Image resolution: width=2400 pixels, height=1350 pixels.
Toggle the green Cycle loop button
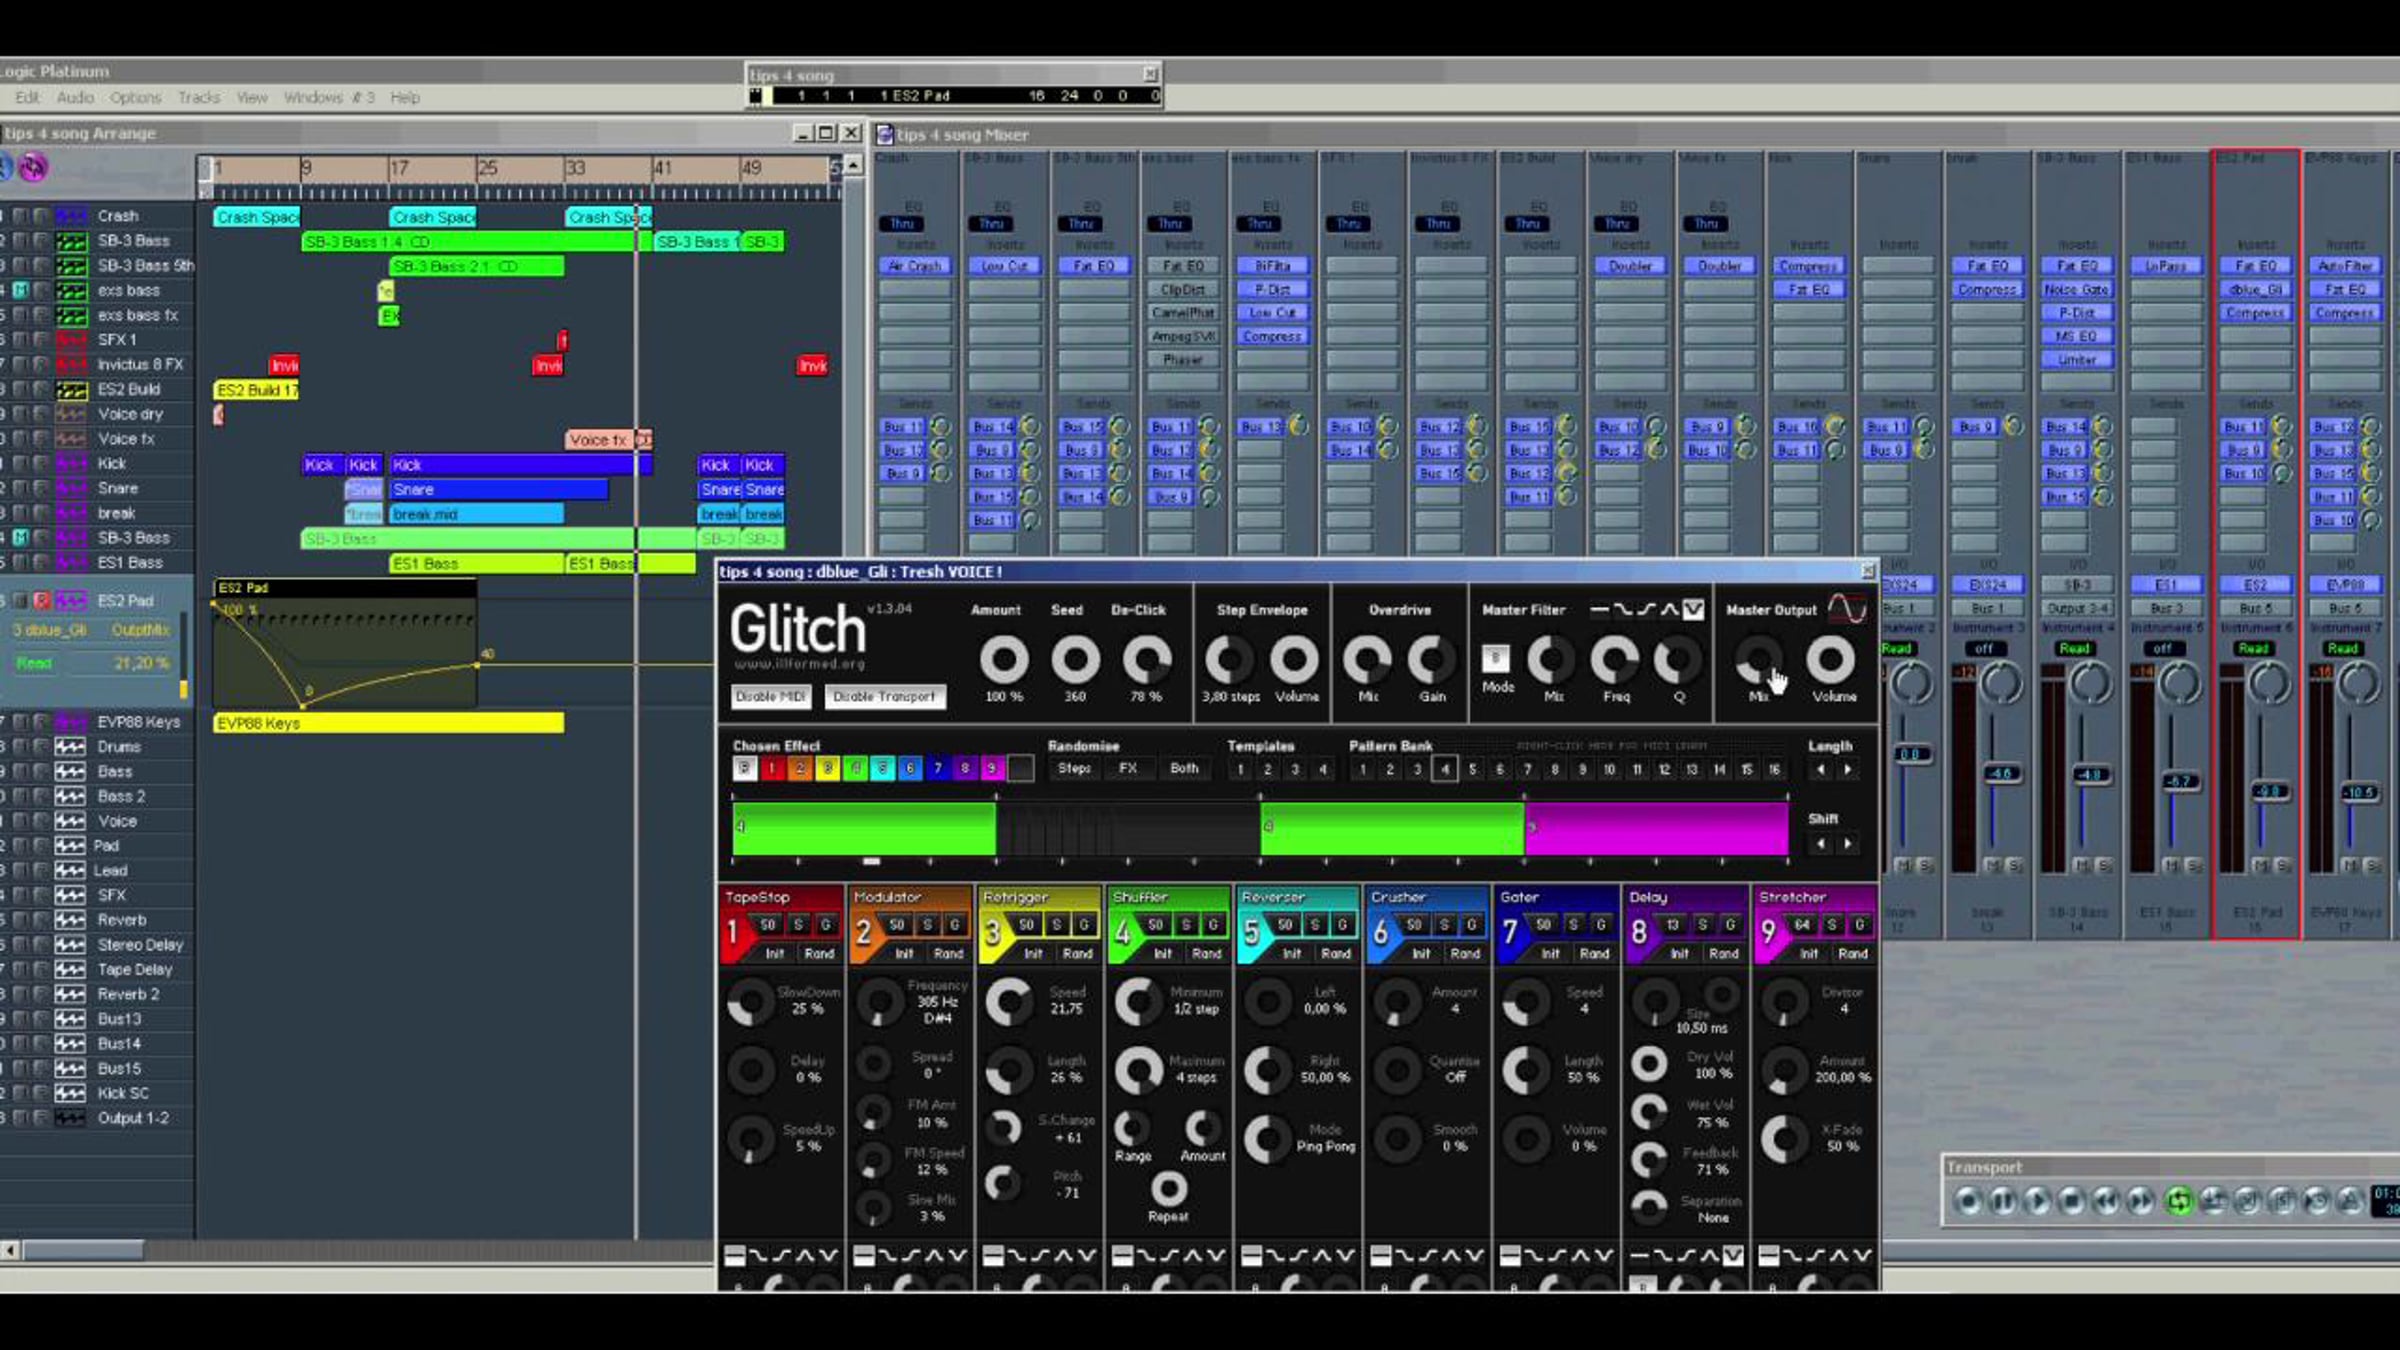point(2178,1200)
